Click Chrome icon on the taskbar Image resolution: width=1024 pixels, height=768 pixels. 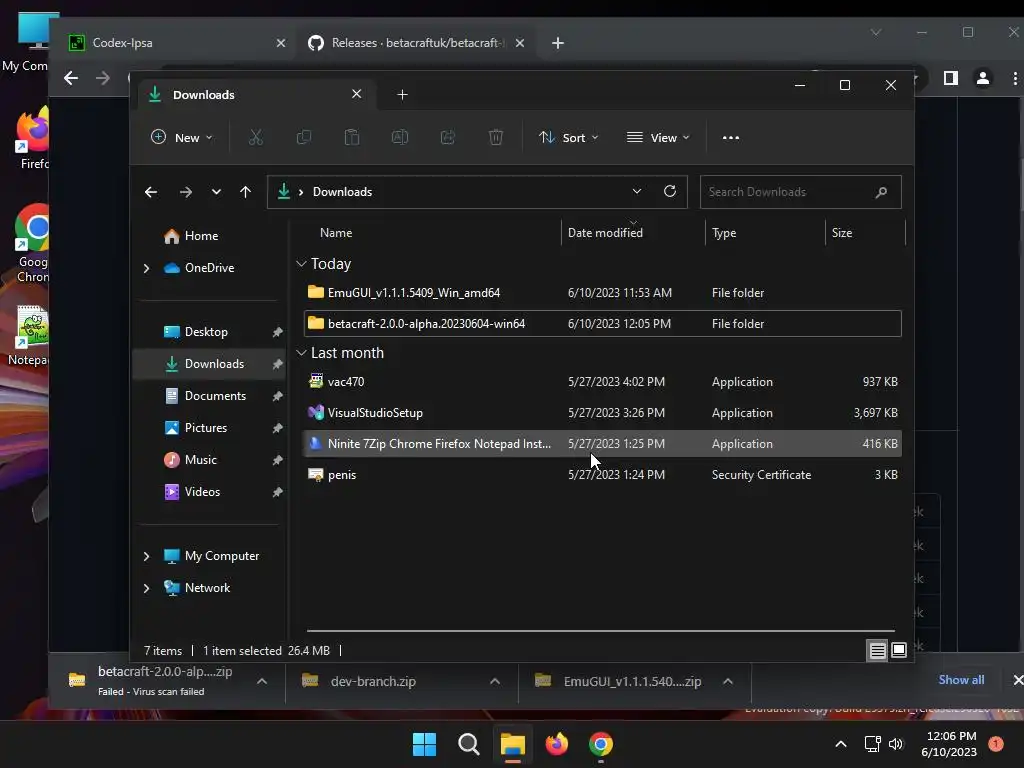pyautogui.click(x=601, y=744)
